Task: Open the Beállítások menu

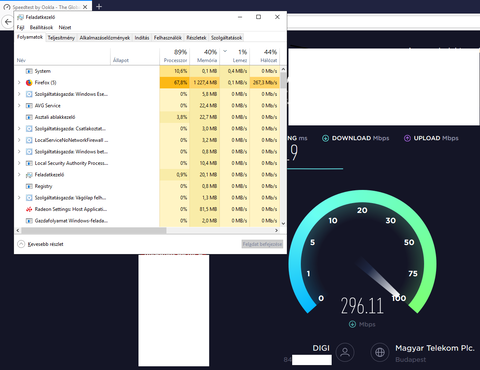Action: pos(41,27)
